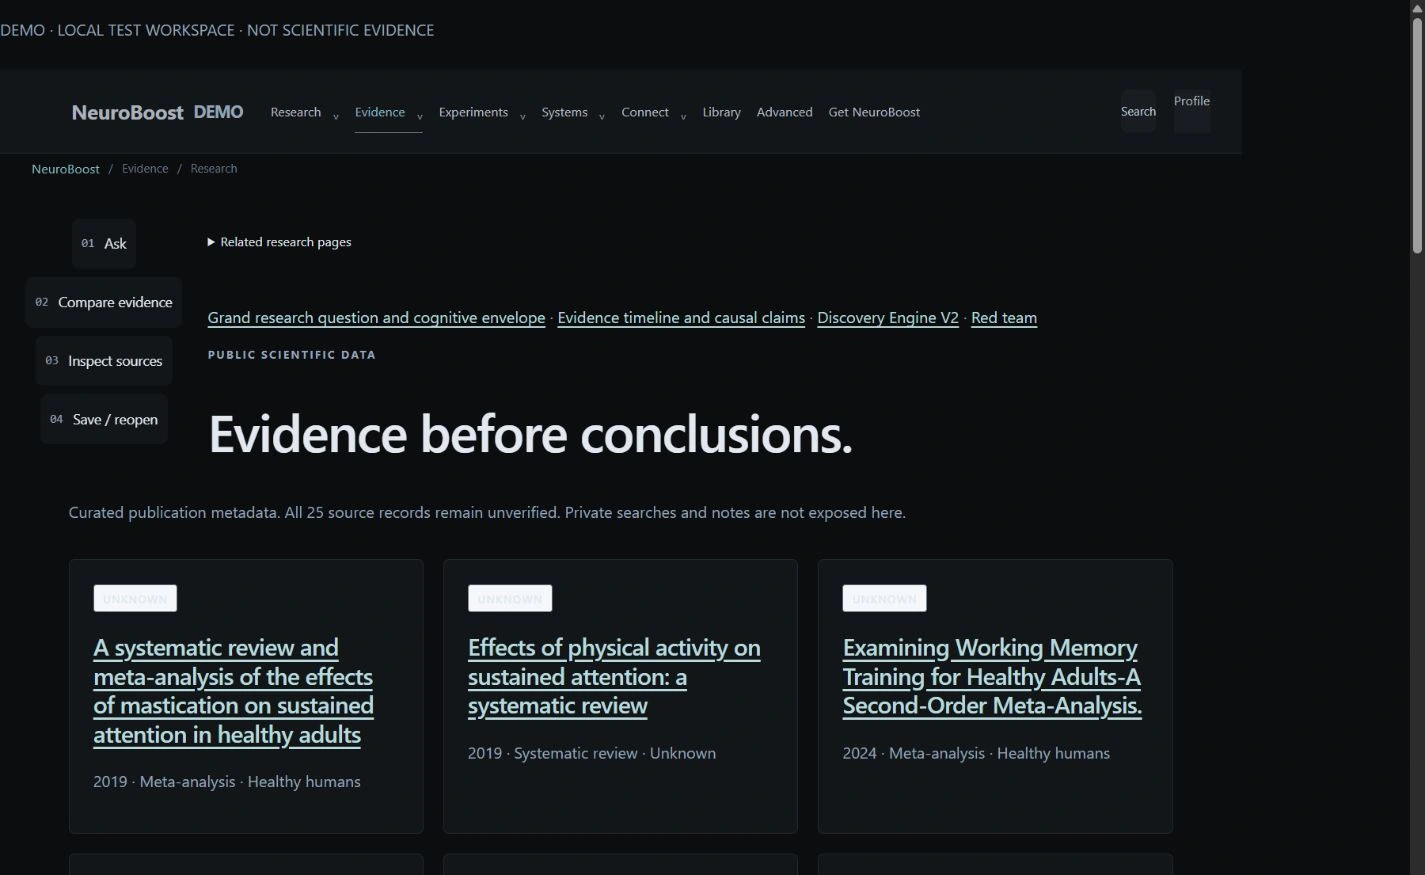
Task: Expand the Systems nav chevron
Action: (x=601, y=117)
